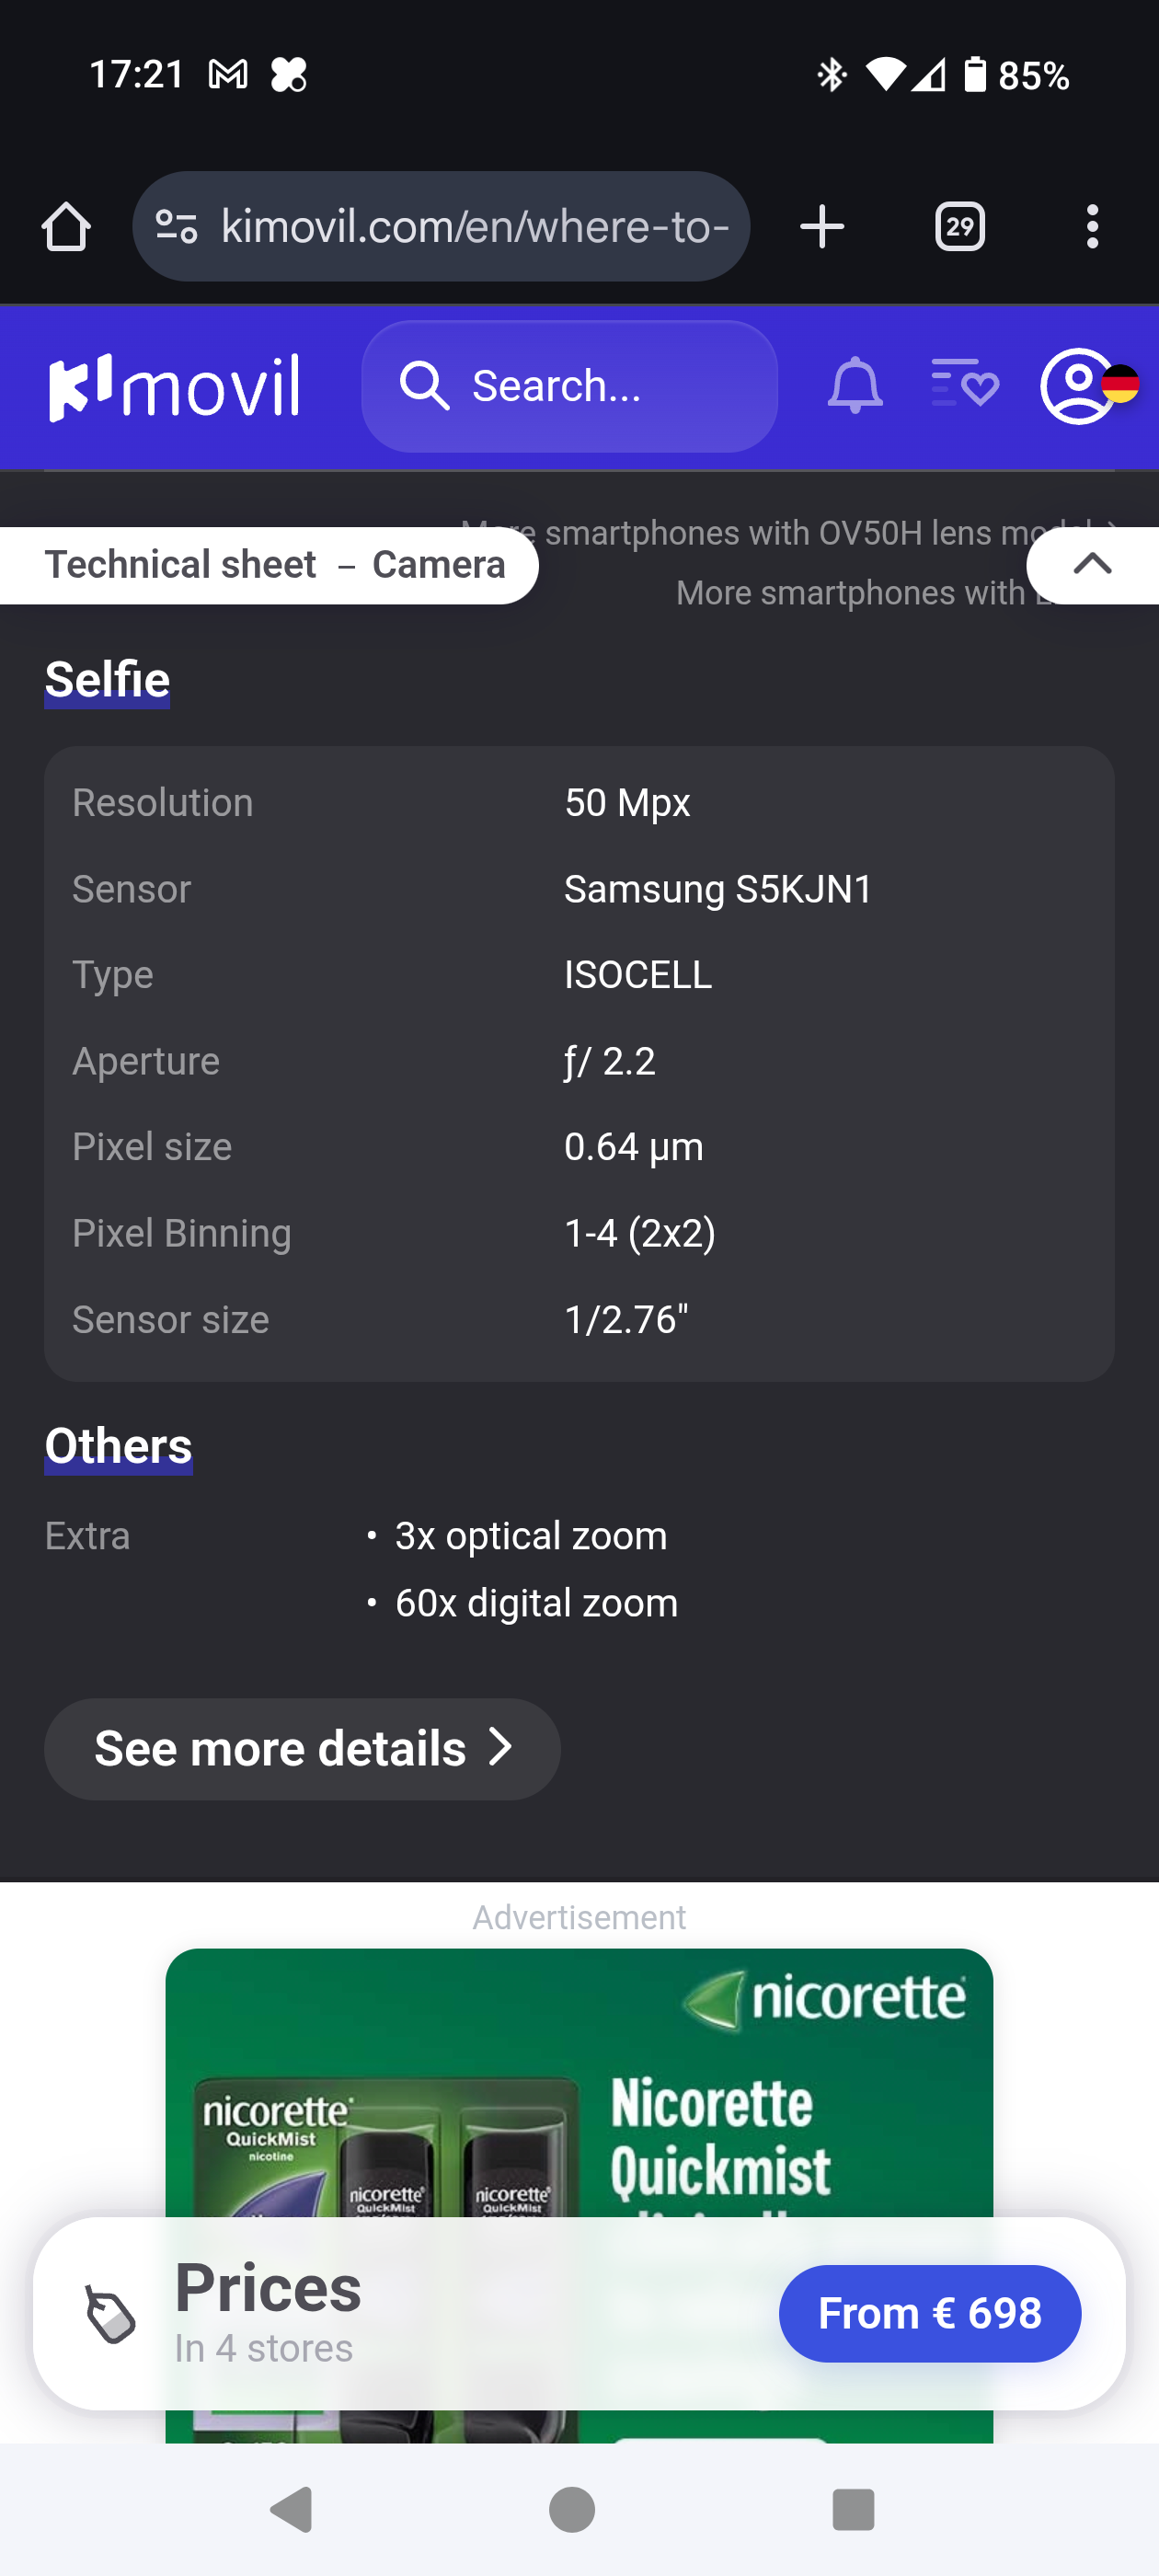The height and width of the screenshot is (2576, 1159).
Task: Tap the site info icon in address bar
Action: coord(177,227)
